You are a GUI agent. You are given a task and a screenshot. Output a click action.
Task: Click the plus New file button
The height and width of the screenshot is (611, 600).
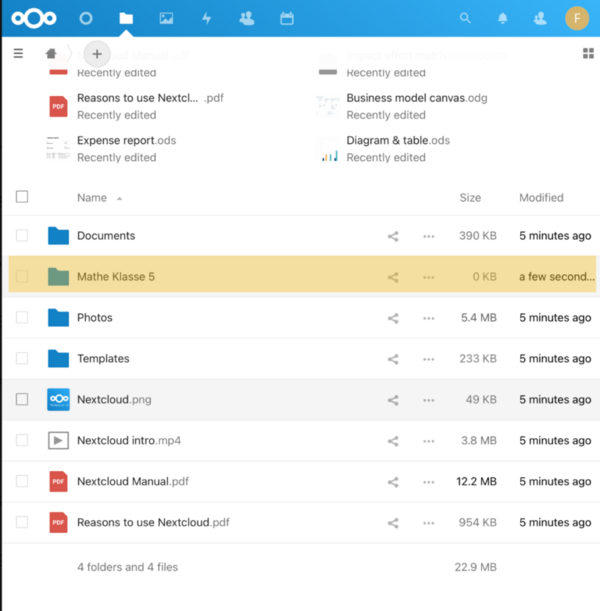[x=97, y=54]
